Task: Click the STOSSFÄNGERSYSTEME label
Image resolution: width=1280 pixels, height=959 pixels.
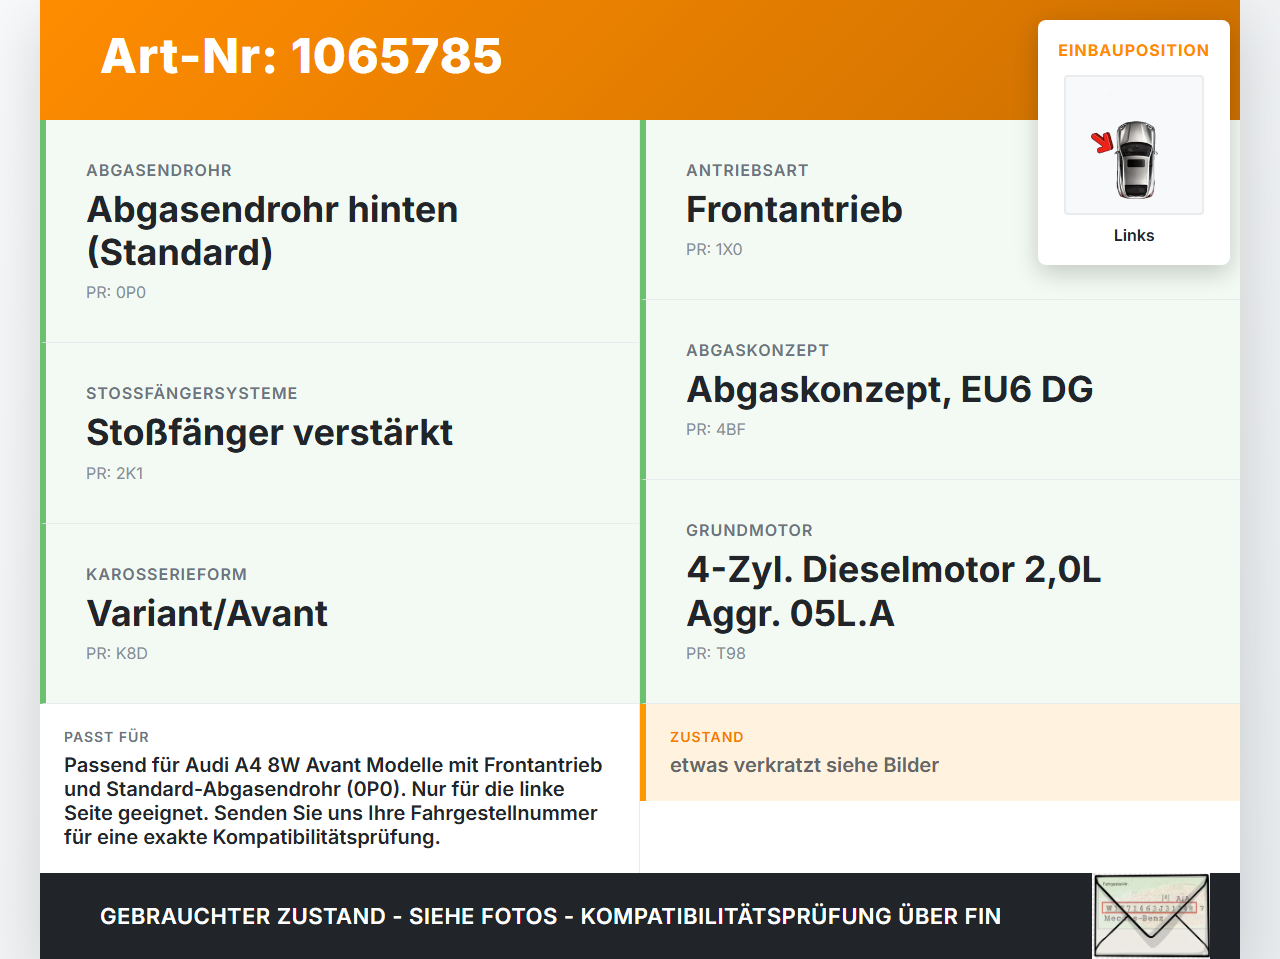Action: (192, 394)
